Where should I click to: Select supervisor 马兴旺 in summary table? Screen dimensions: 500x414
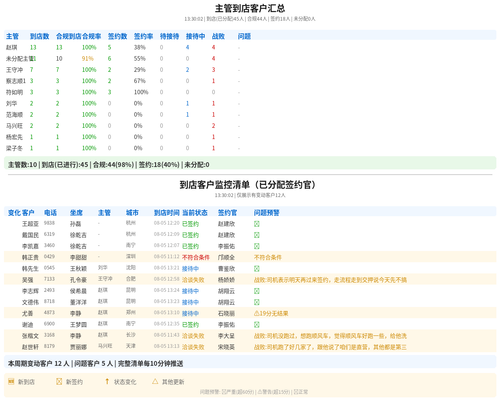click(x=14, y=126)
